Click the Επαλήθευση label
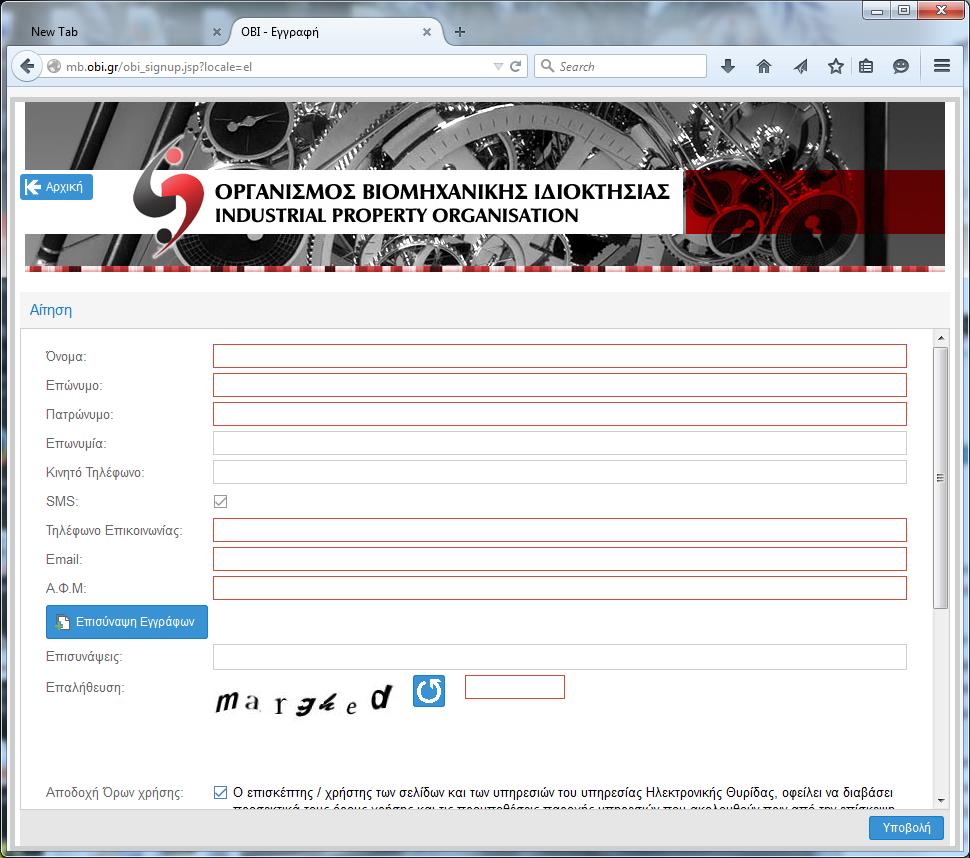The image size is (970, 858). point(85,687)
